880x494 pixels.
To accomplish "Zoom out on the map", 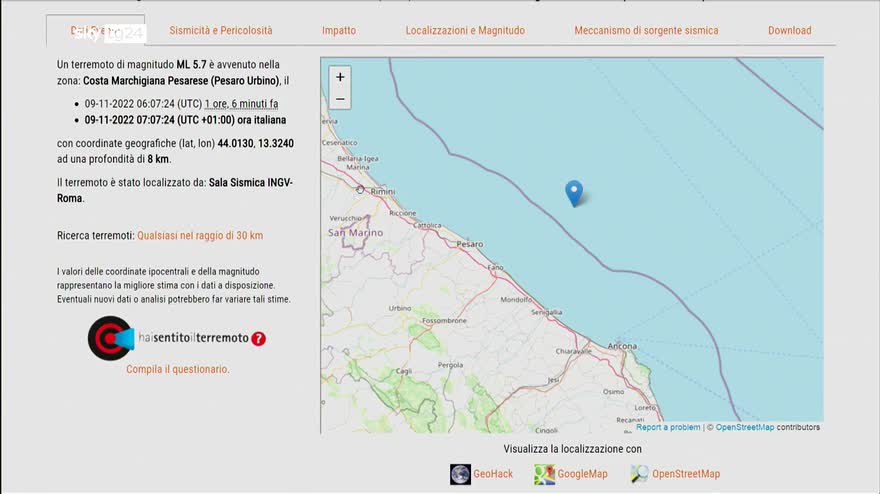I will point(340,99).
